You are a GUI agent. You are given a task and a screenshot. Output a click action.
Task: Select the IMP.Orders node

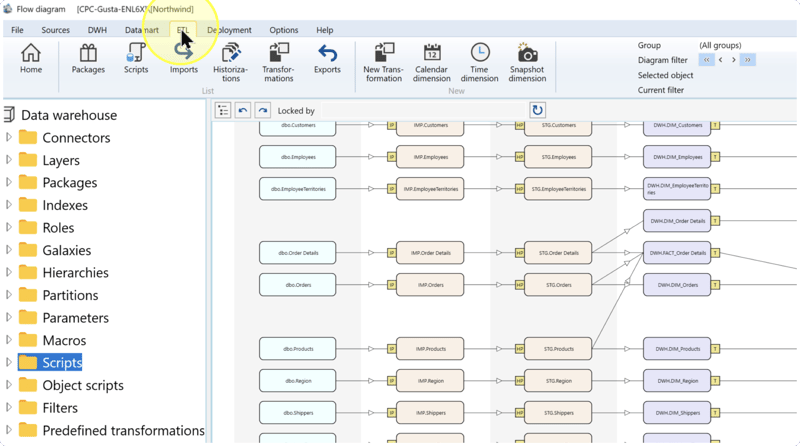pyautogui.click(x=430, y=285)
